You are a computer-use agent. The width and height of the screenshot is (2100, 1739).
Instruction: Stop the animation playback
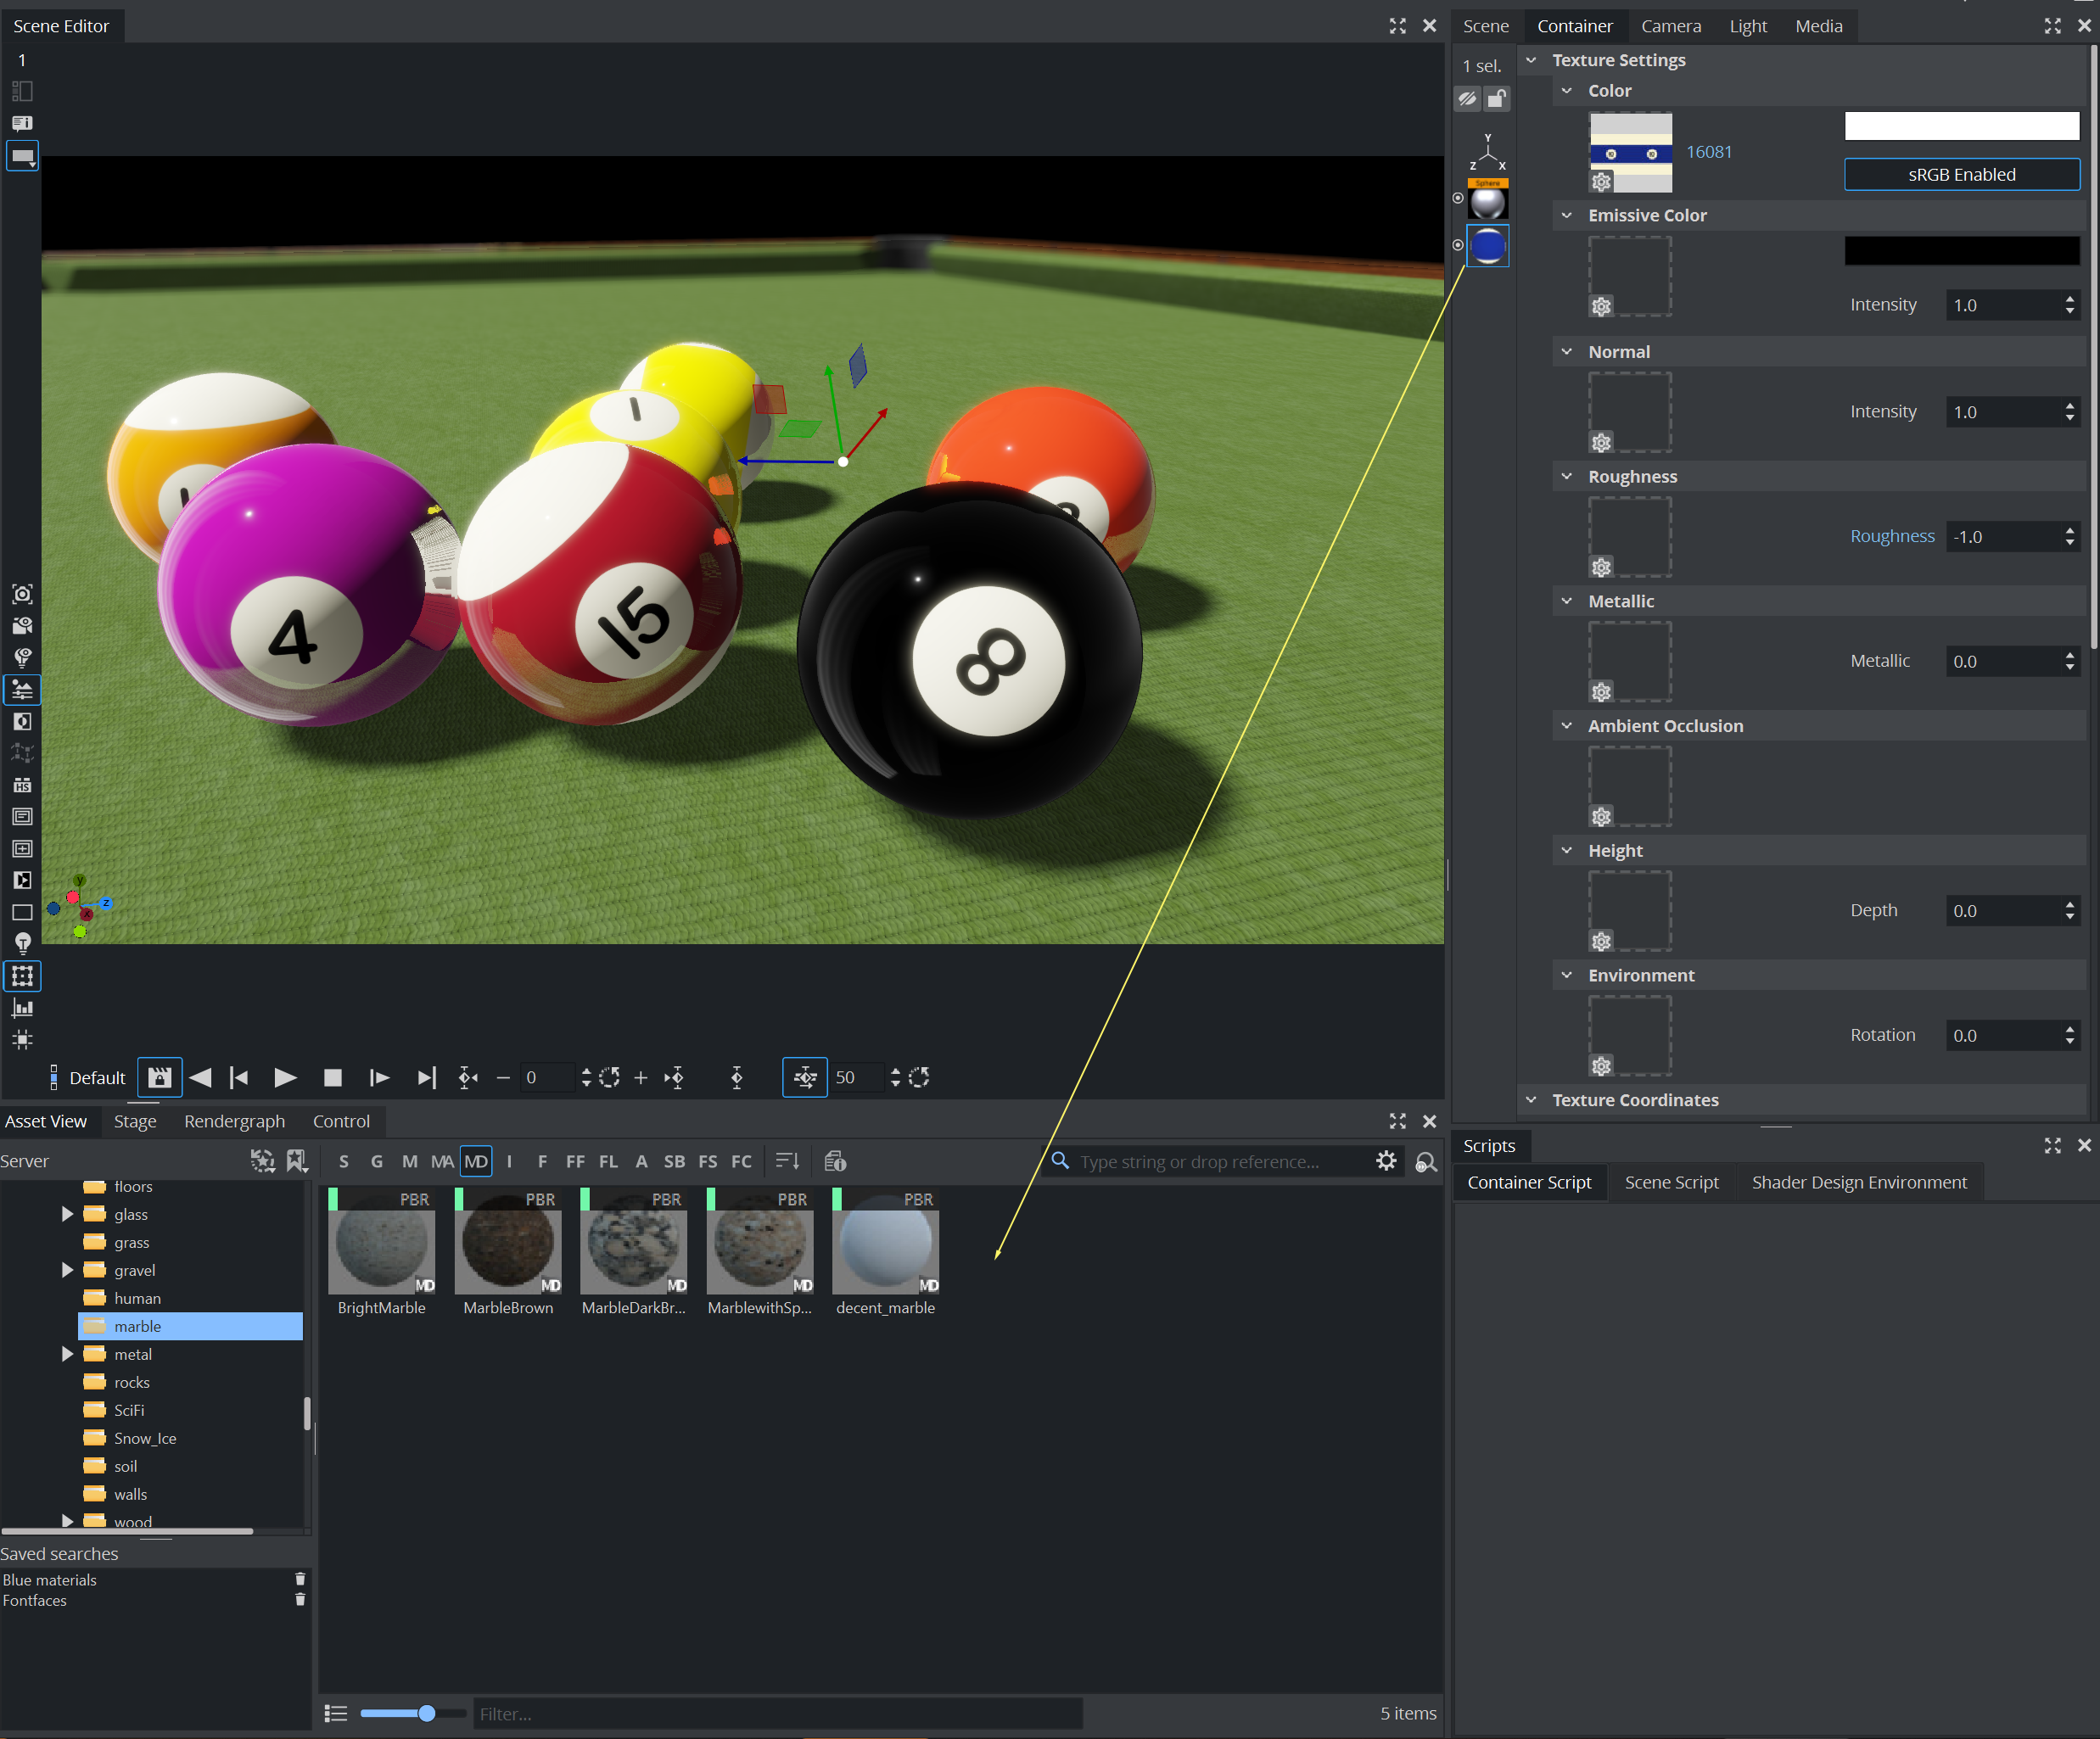tap(333, 1077)
